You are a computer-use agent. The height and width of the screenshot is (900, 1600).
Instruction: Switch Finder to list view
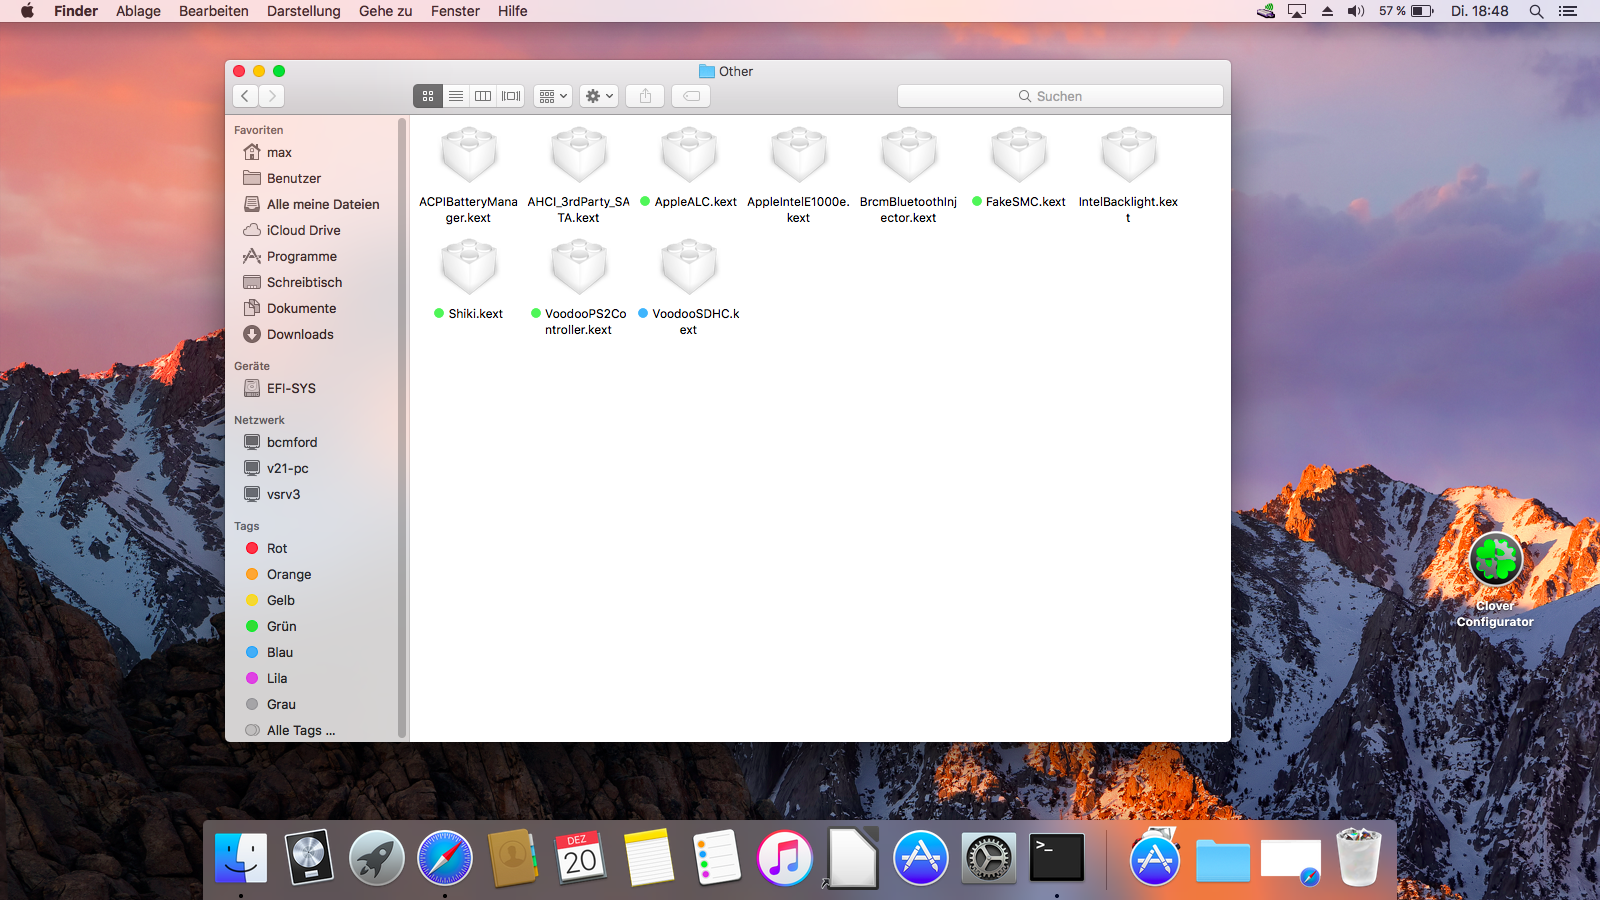[456, 96]
